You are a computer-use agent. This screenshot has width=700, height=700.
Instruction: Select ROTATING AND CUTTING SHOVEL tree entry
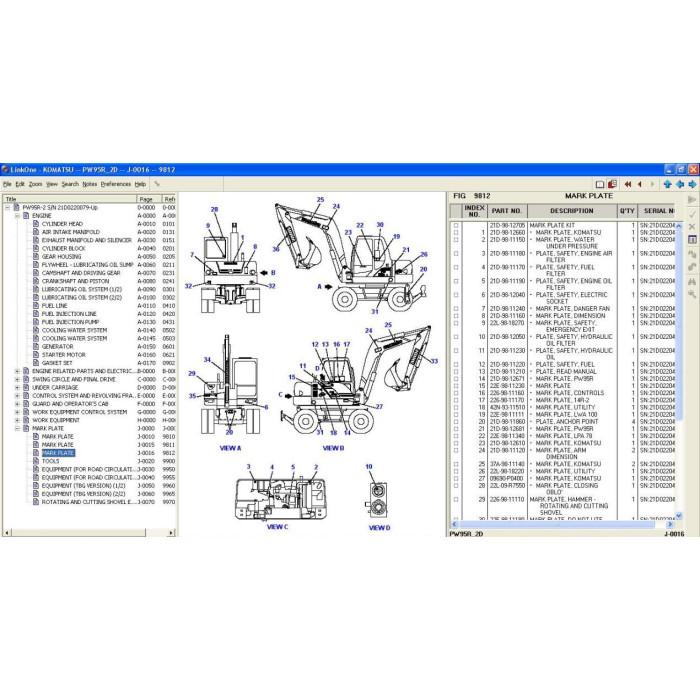pos(88,502)
